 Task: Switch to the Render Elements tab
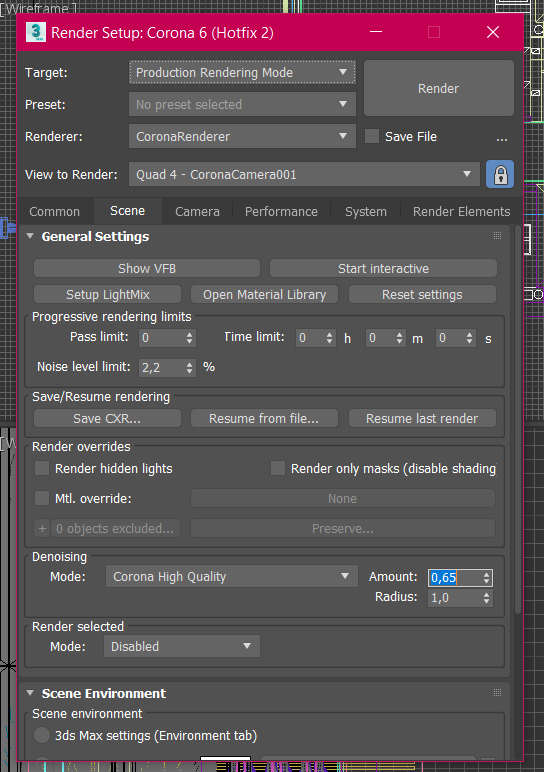point(461,211)
